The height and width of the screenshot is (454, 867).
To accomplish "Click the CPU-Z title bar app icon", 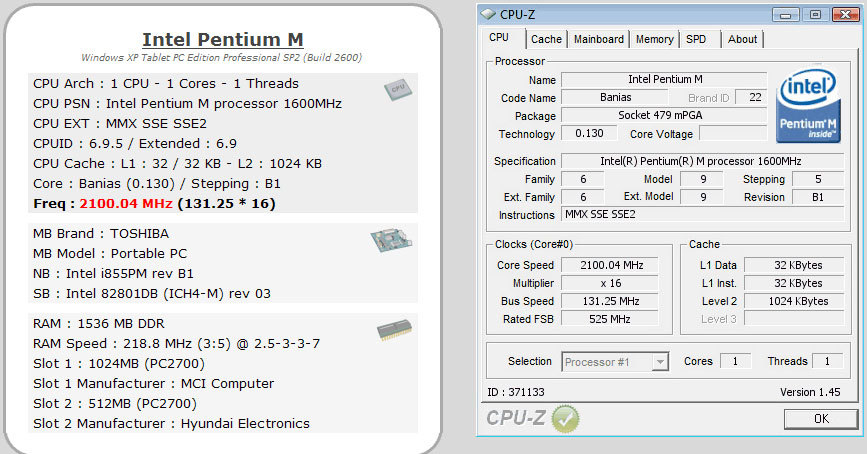I will [488, 14].
